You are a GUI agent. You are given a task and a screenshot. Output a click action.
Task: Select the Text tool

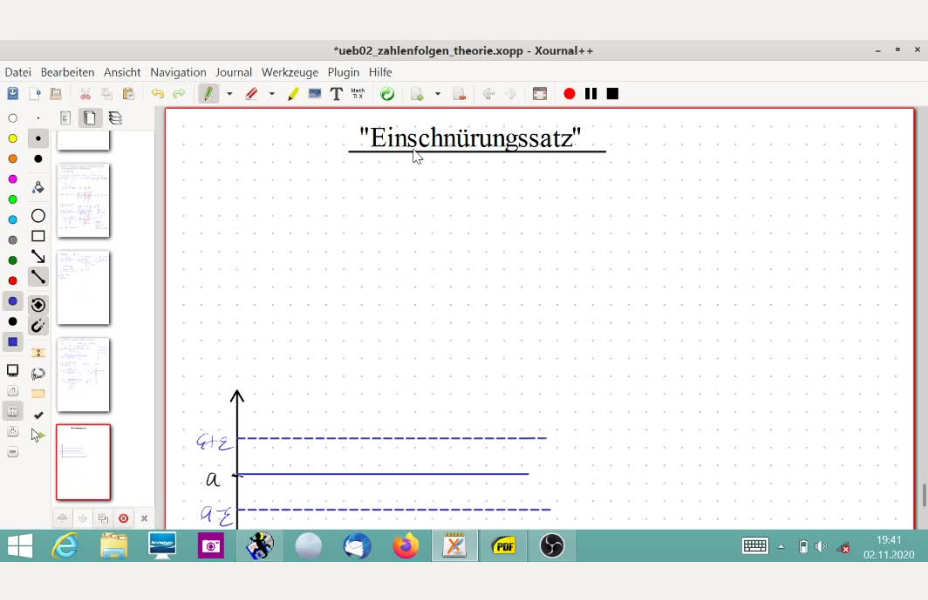pos(336,93)
